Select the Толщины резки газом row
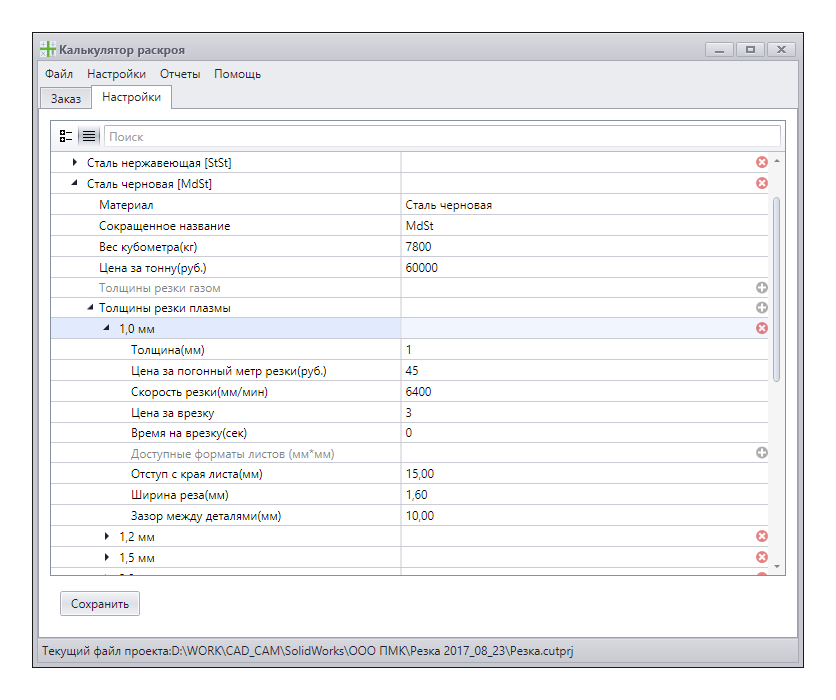This screenshot has height=700, width=836. pyautogui.click(x=409, y=288)
